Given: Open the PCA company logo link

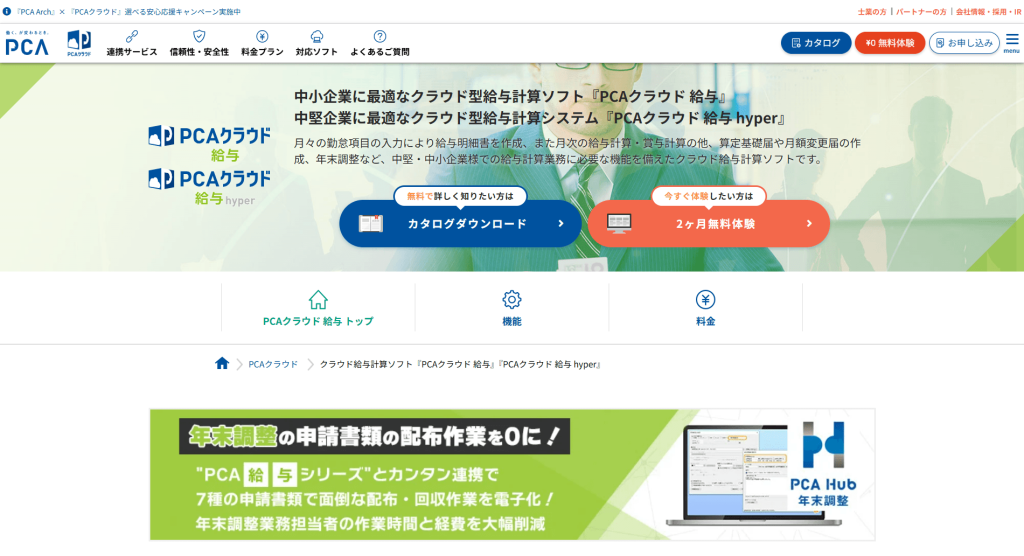Looking at the screenshot, I should pyautogui.click(x=27, y=43).
